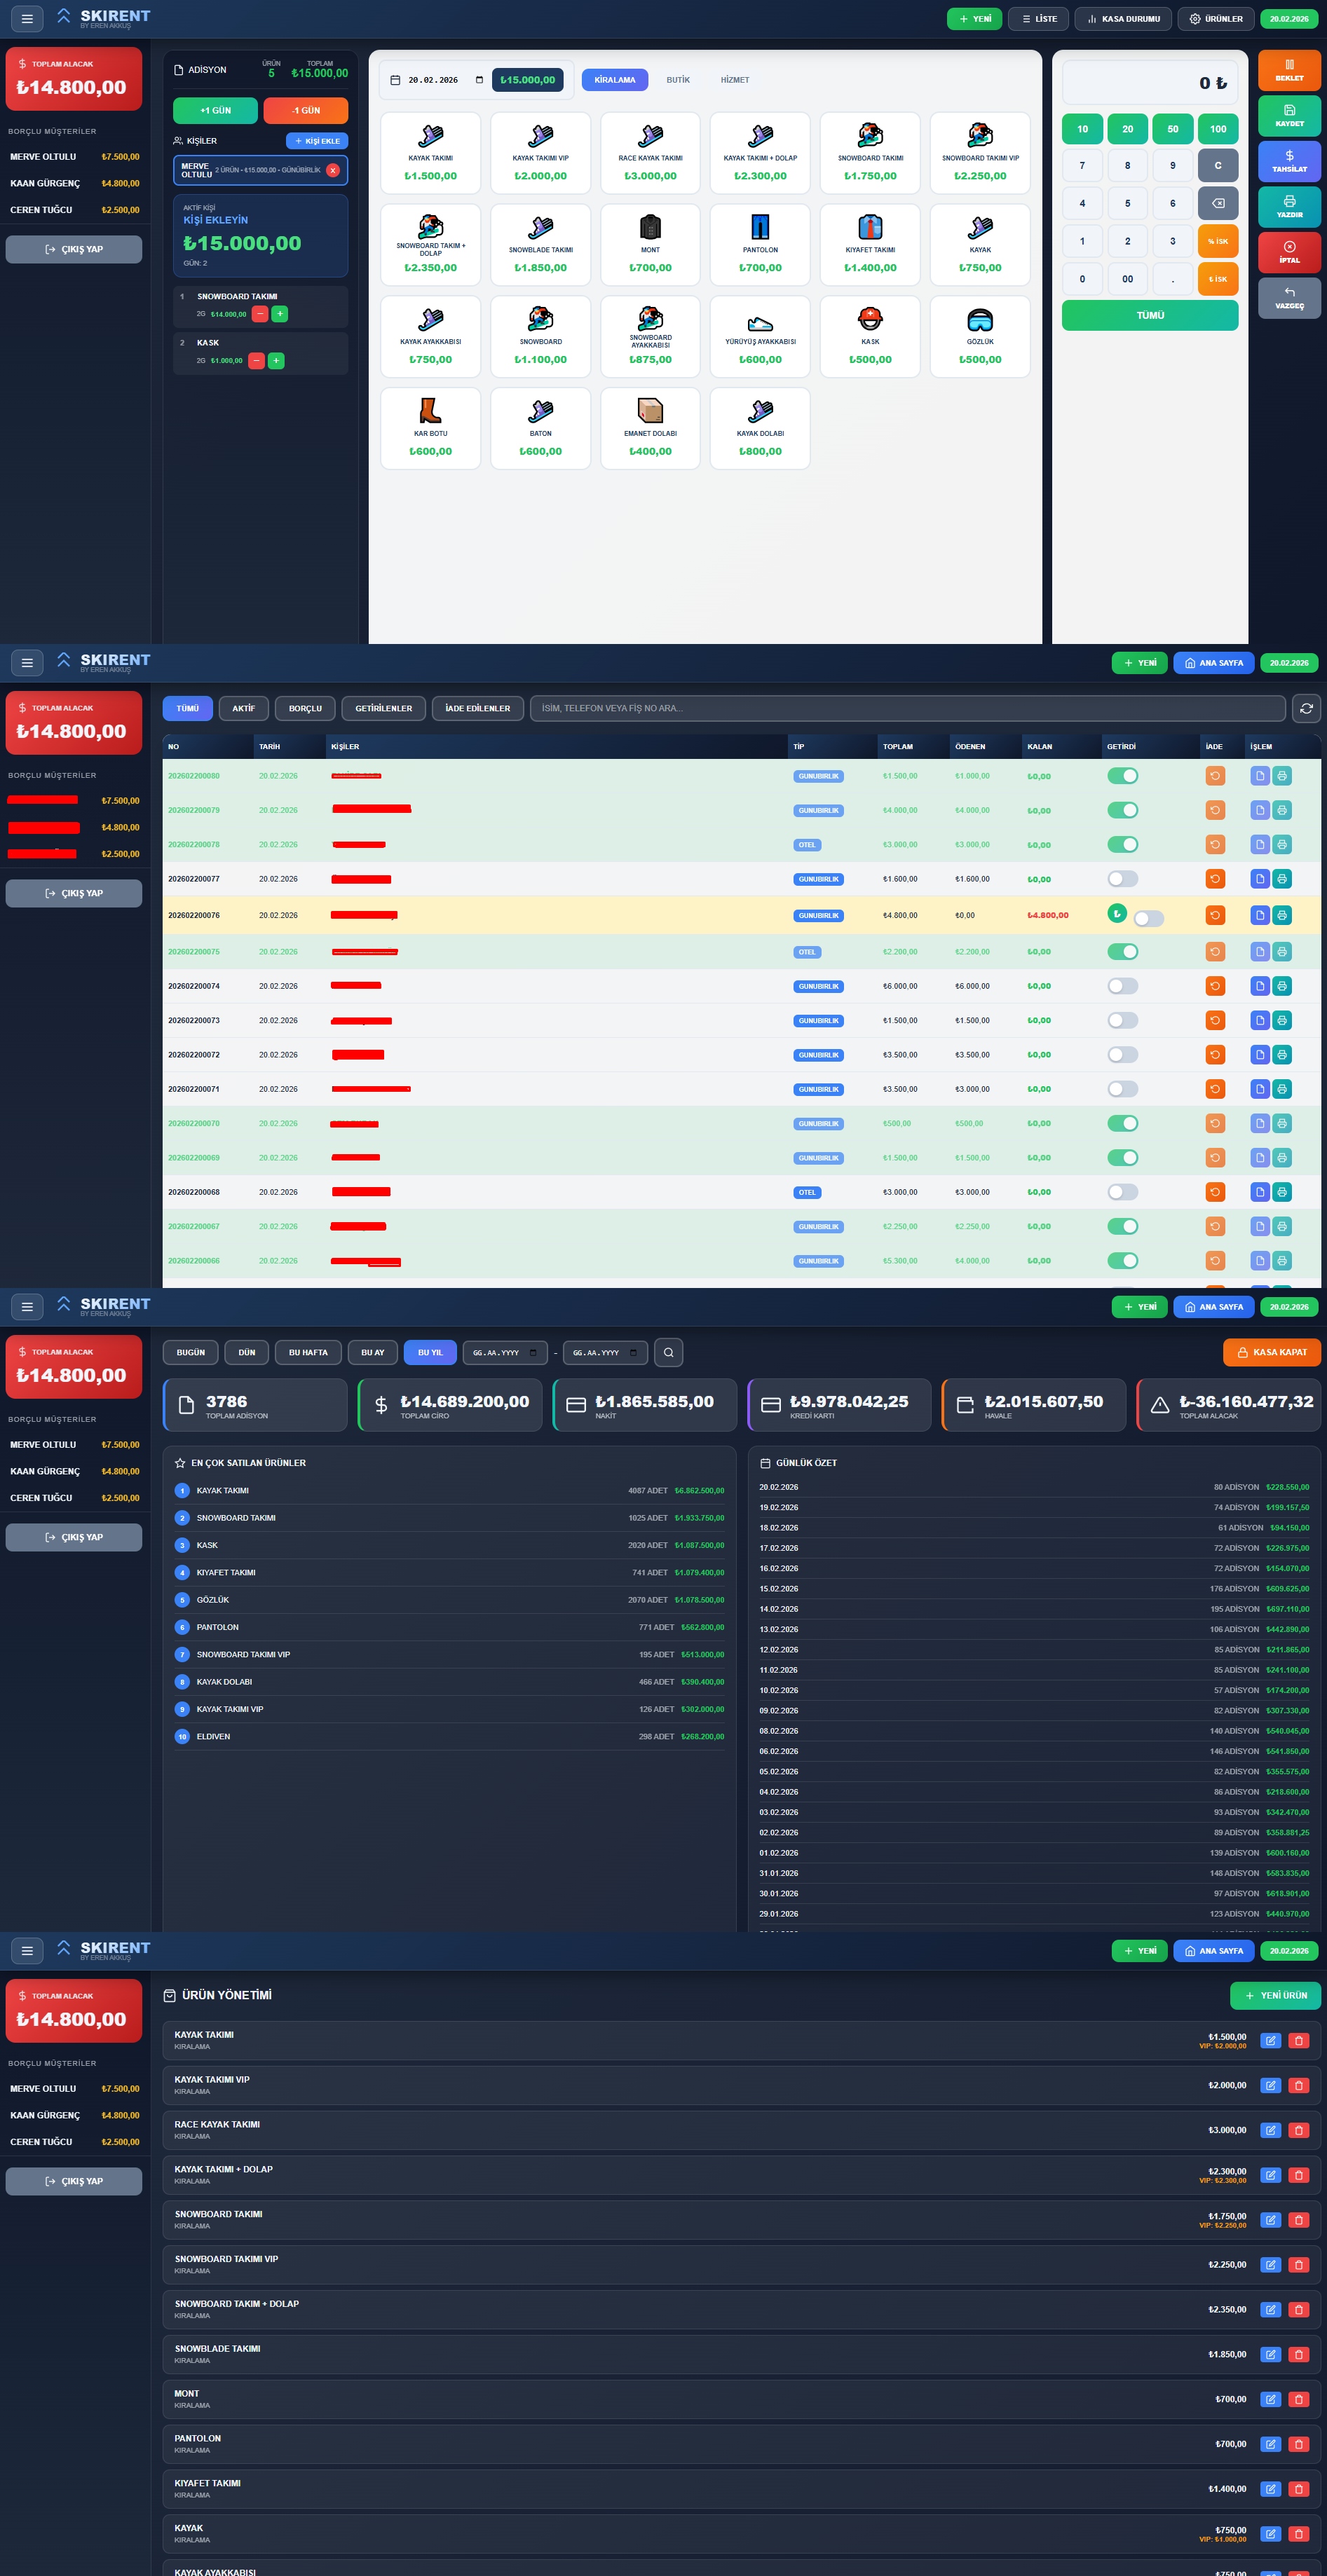Delete the RACE KAYAK TAKIMI product
This screenshot has height=2576, width=1327.
[x=1299, y=2130]
